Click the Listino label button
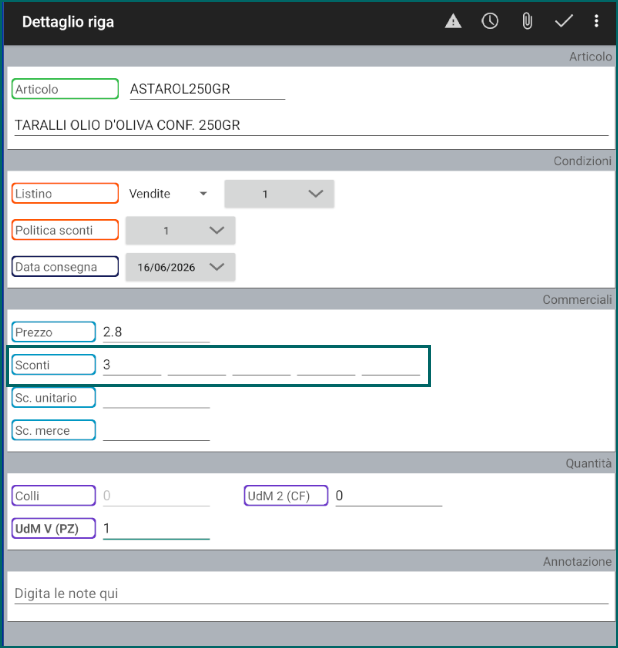Viewport: 618px width, 648px height. click(65, 193)
